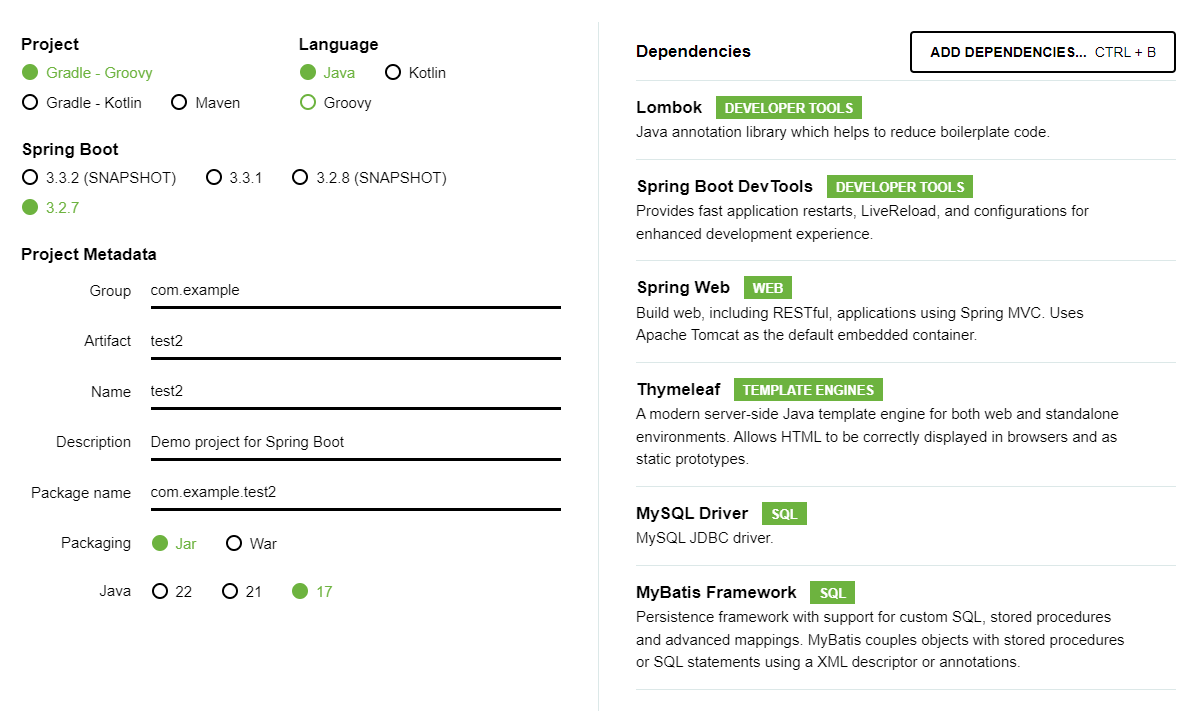The height and width of the screenshot is (711, 1201).
Task: Select the Gradle - Kotlin project option
Action: pos(30,103)
